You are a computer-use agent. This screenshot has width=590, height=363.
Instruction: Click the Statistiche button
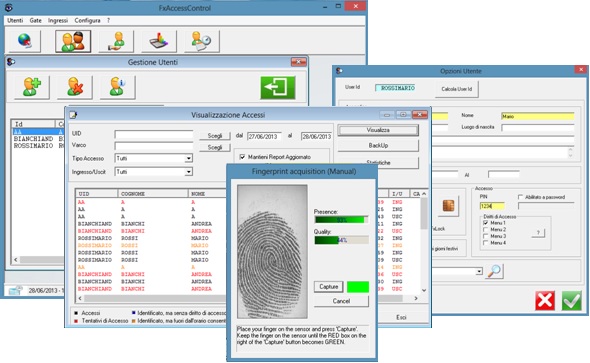coord(378,163)
